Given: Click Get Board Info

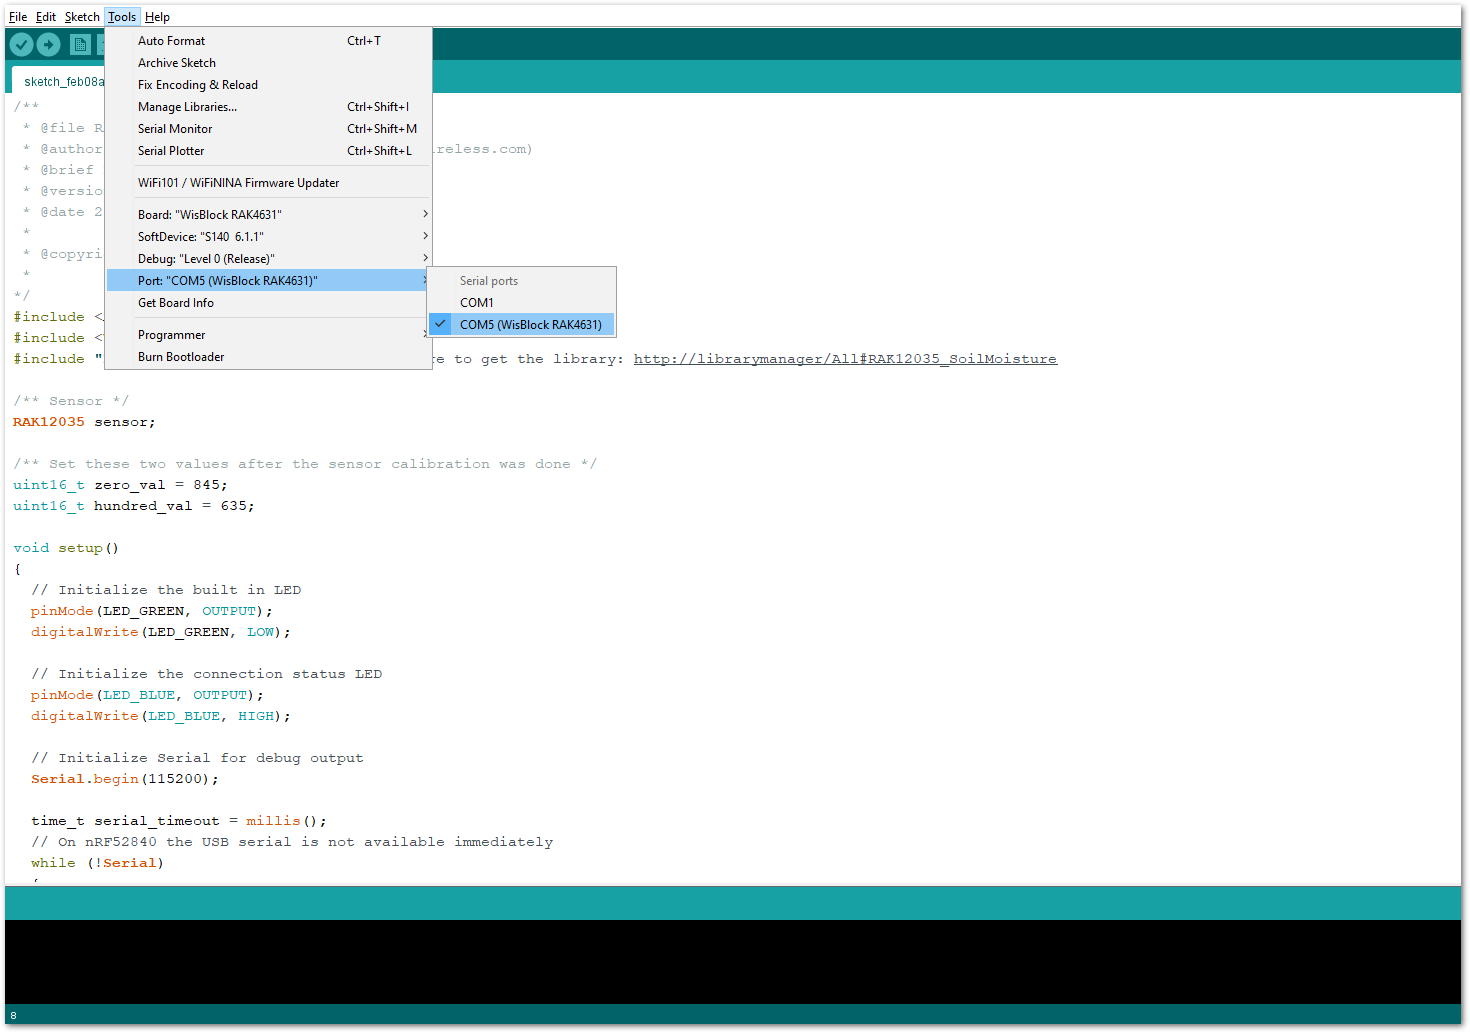Looking at the screenshot, I should click(269, 303).
